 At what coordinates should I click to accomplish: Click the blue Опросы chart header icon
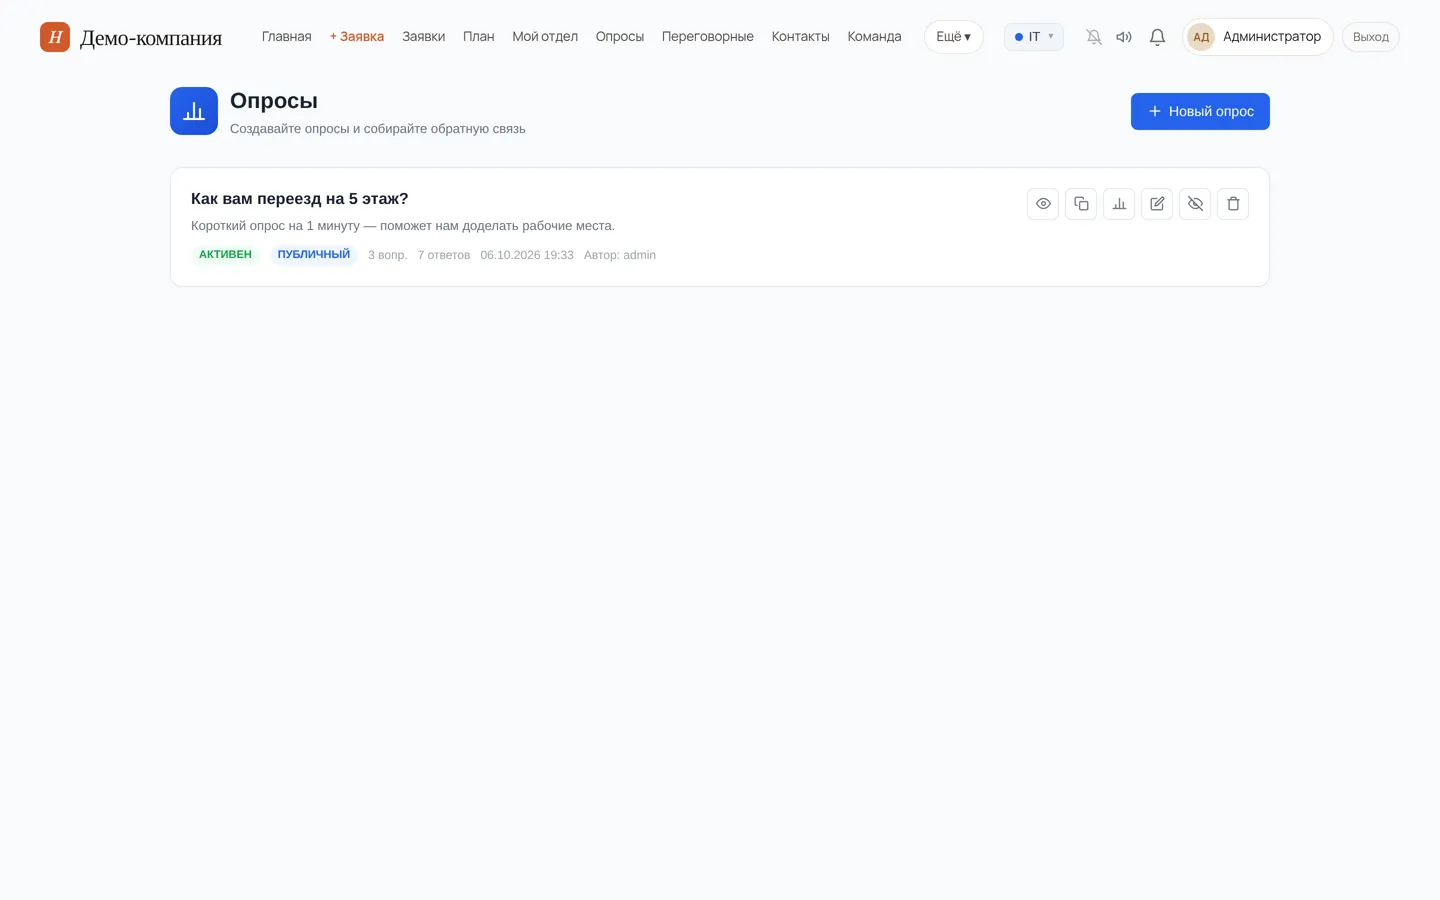click(194, 111)
